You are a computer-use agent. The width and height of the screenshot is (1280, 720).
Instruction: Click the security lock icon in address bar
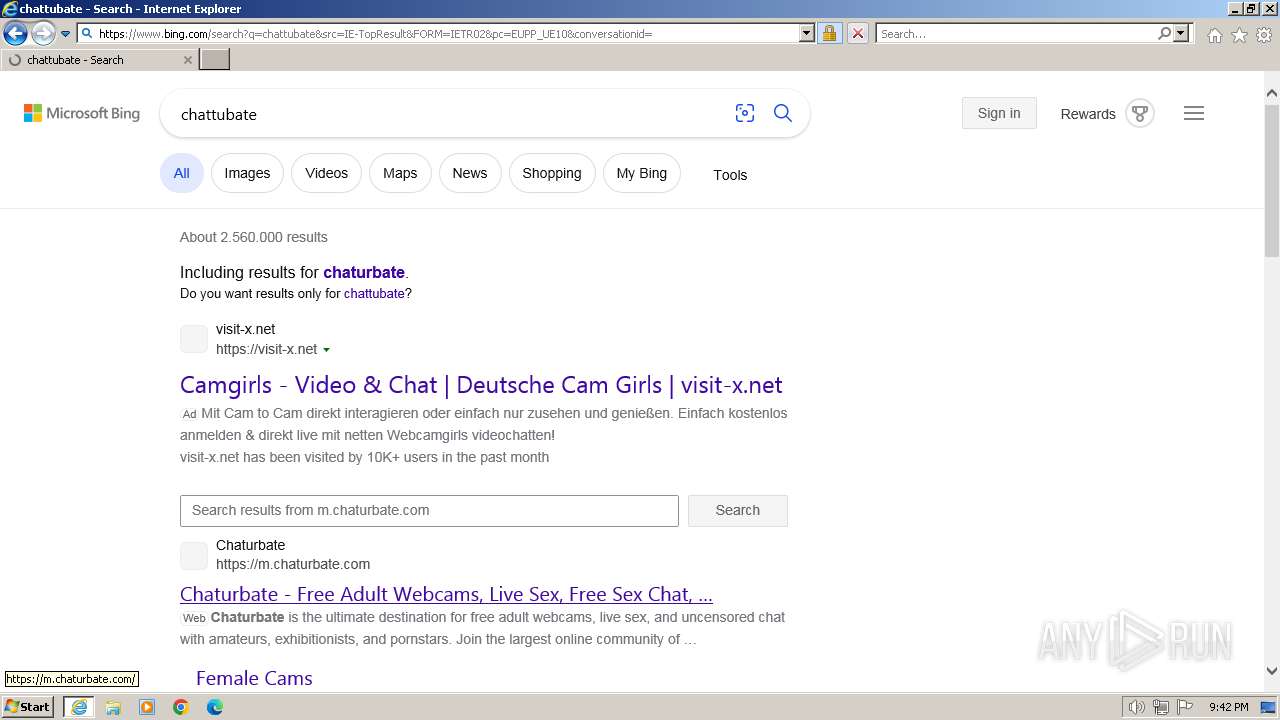[x=829, y=34]
